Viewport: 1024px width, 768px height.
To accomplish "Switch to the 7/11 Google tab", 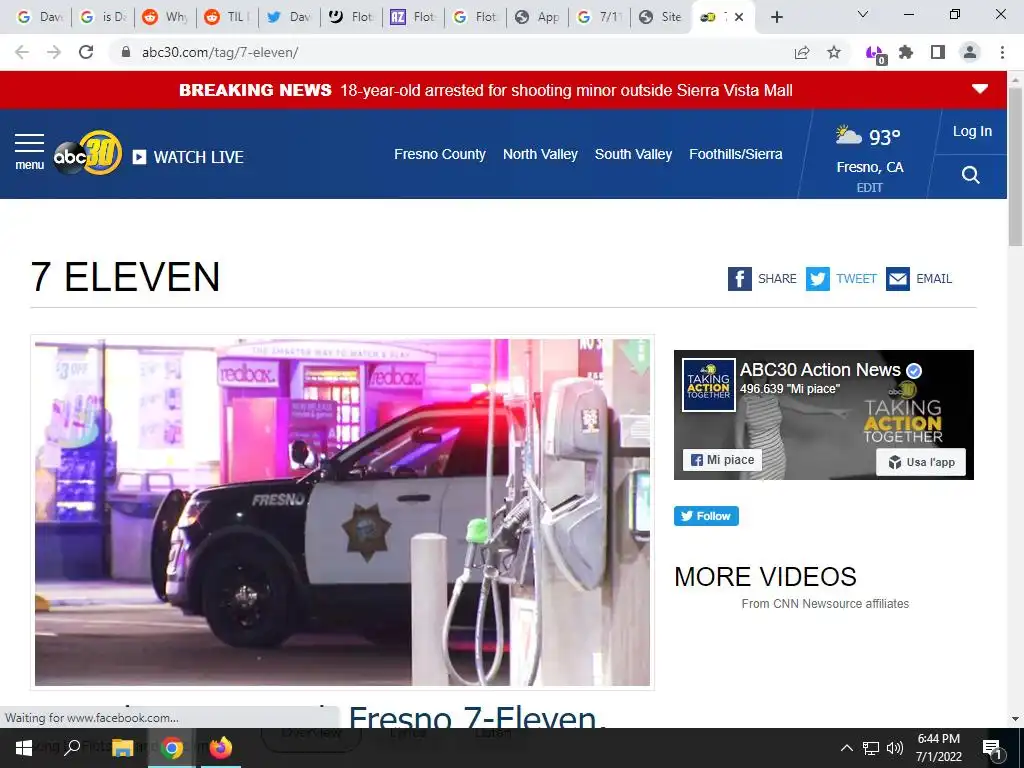I will (600, 17).
